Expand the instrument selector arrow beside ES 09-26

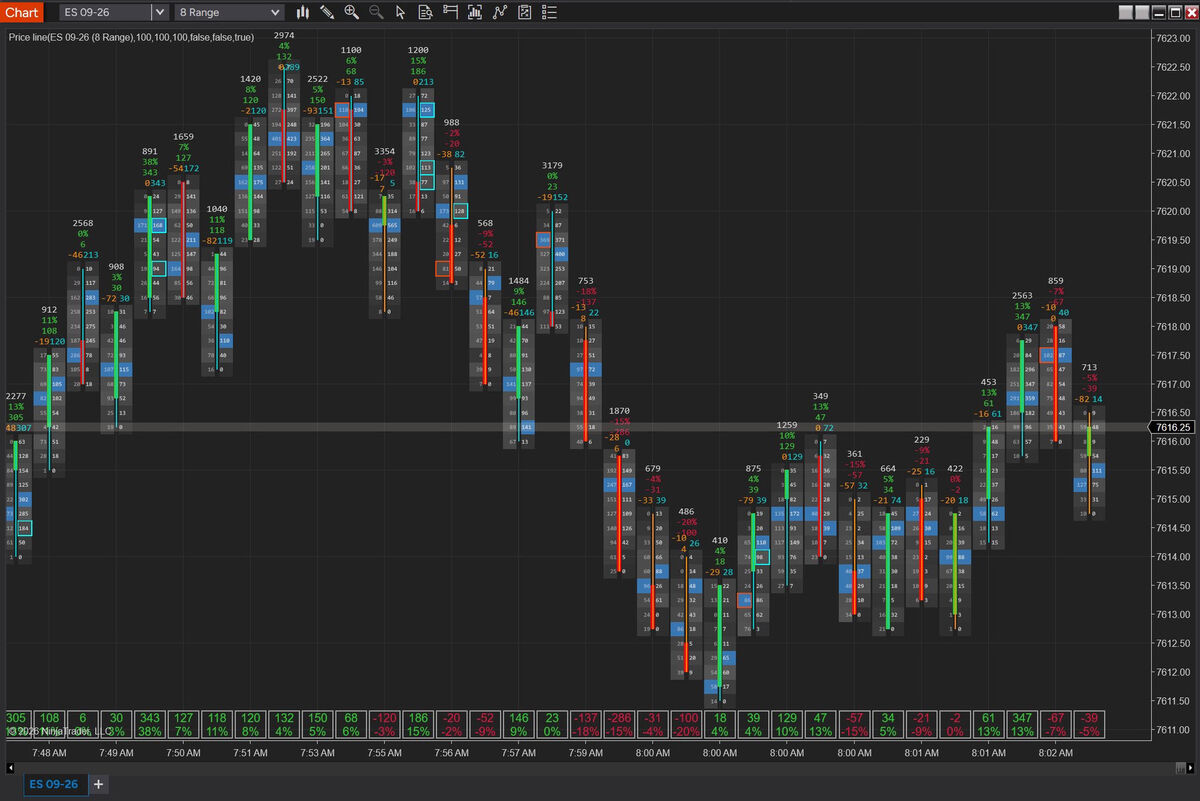coord(159,12)
